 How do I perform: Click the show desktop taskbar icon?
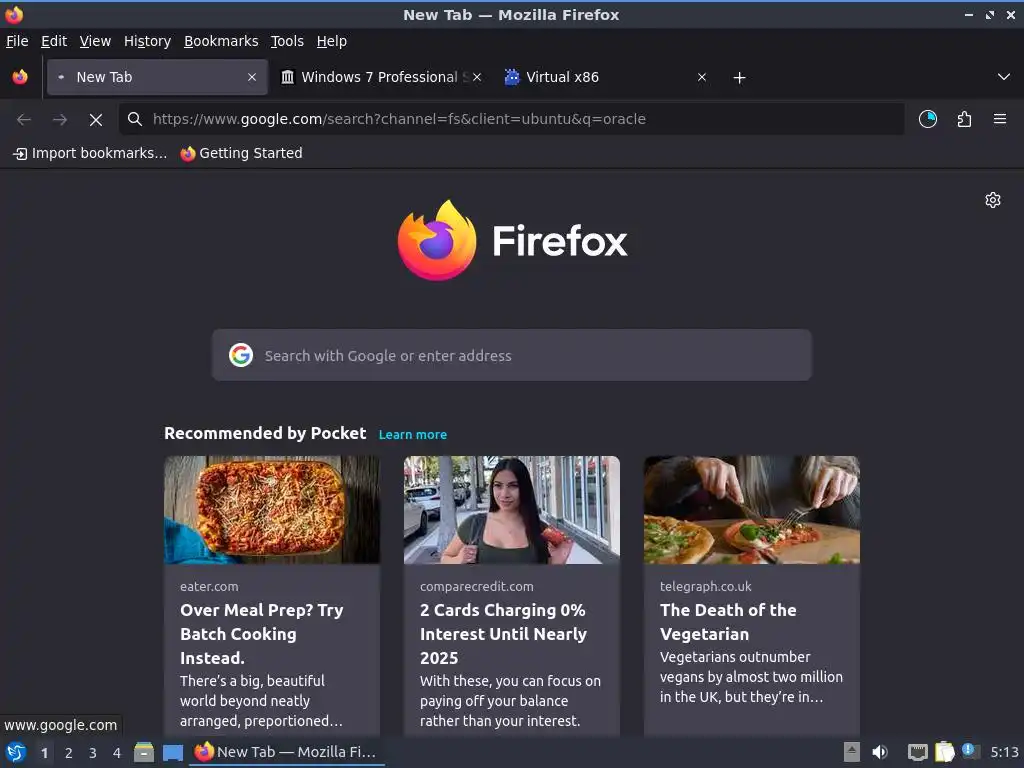coord(173,752)
